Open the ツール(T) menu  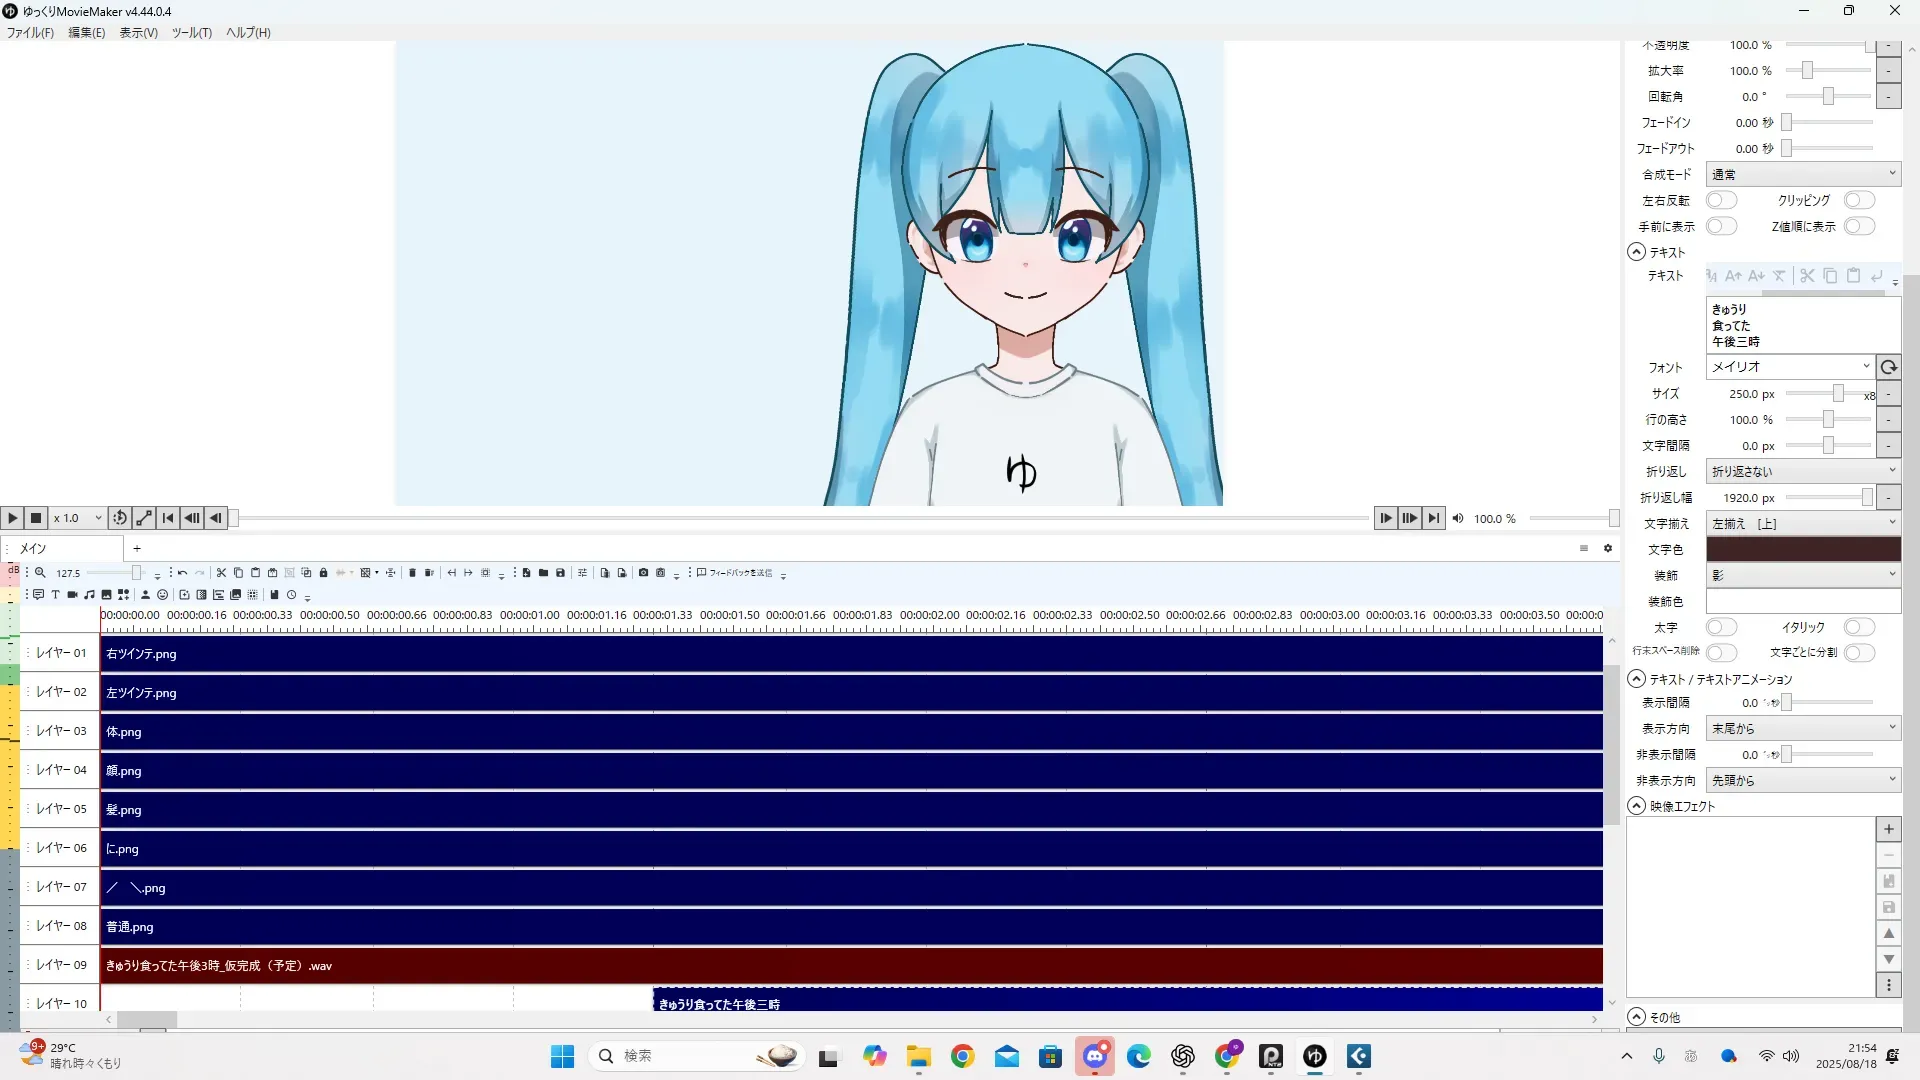point(191,33)
